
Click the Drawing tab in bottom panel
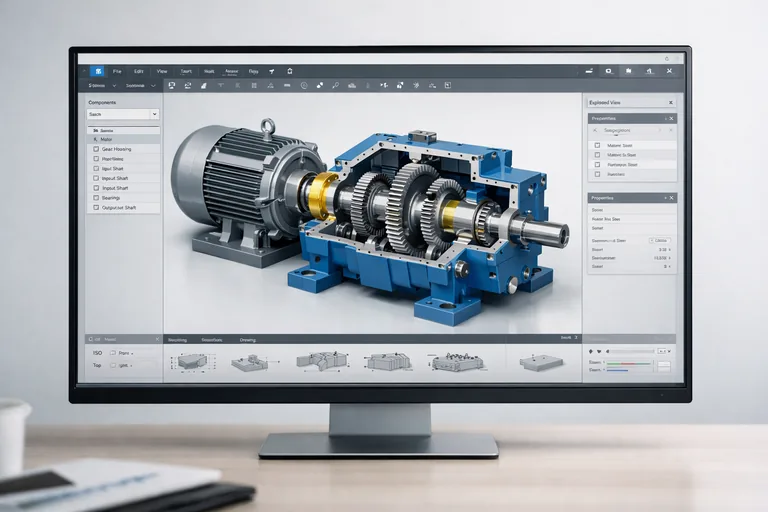[246, 340]
